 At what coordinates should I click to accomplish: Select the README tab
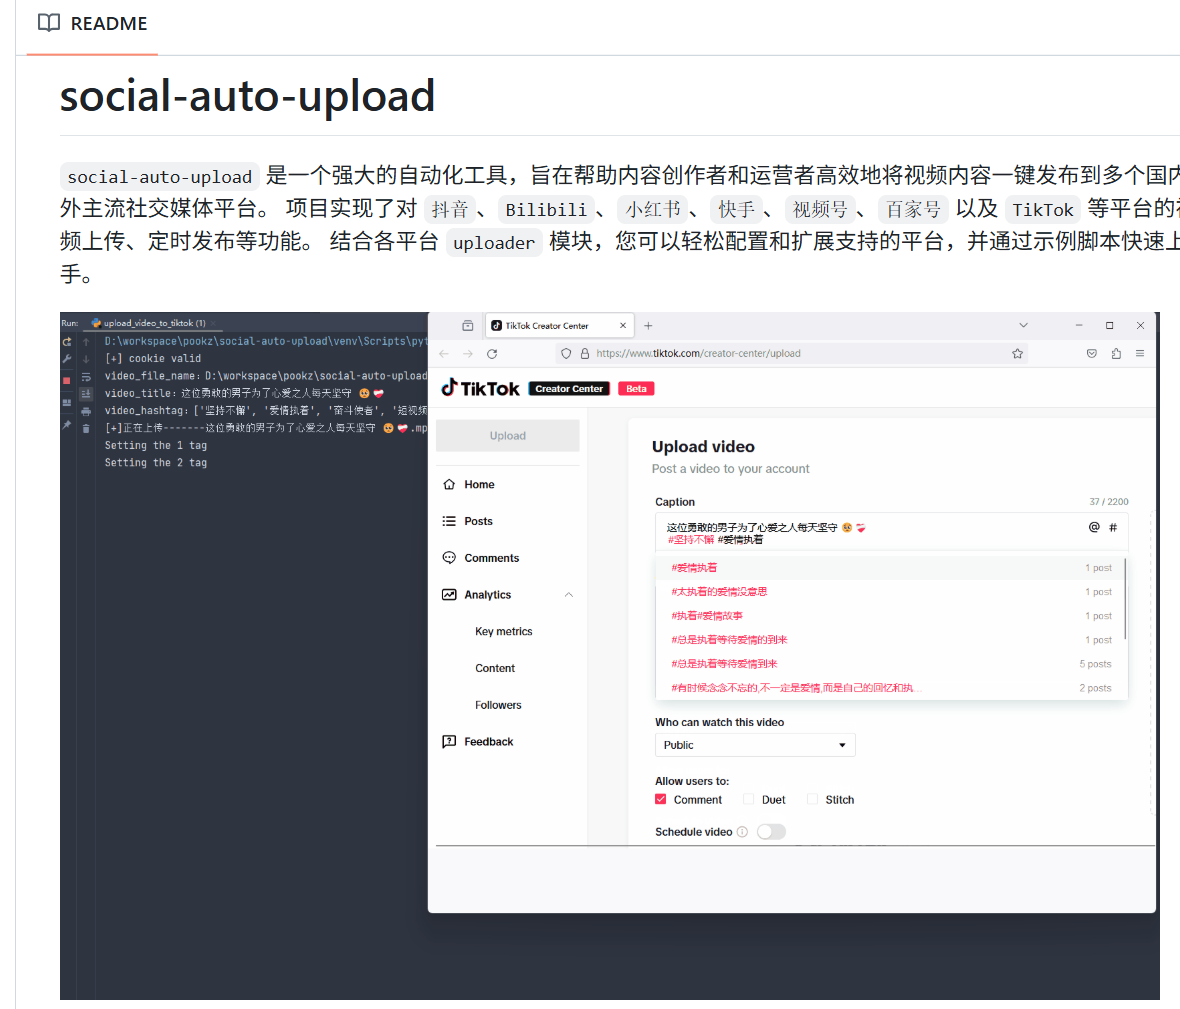pos(93,23)
